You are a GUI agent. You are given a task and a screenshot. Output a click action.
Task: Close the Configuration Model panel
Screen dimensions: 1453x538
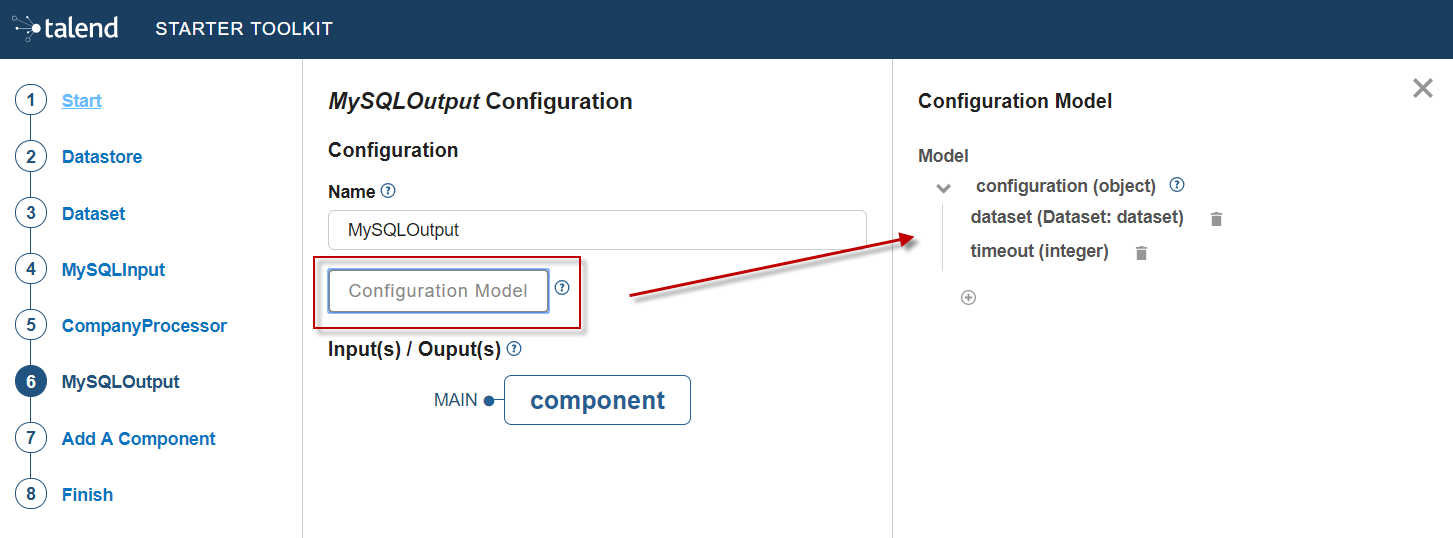(1422, 89)
